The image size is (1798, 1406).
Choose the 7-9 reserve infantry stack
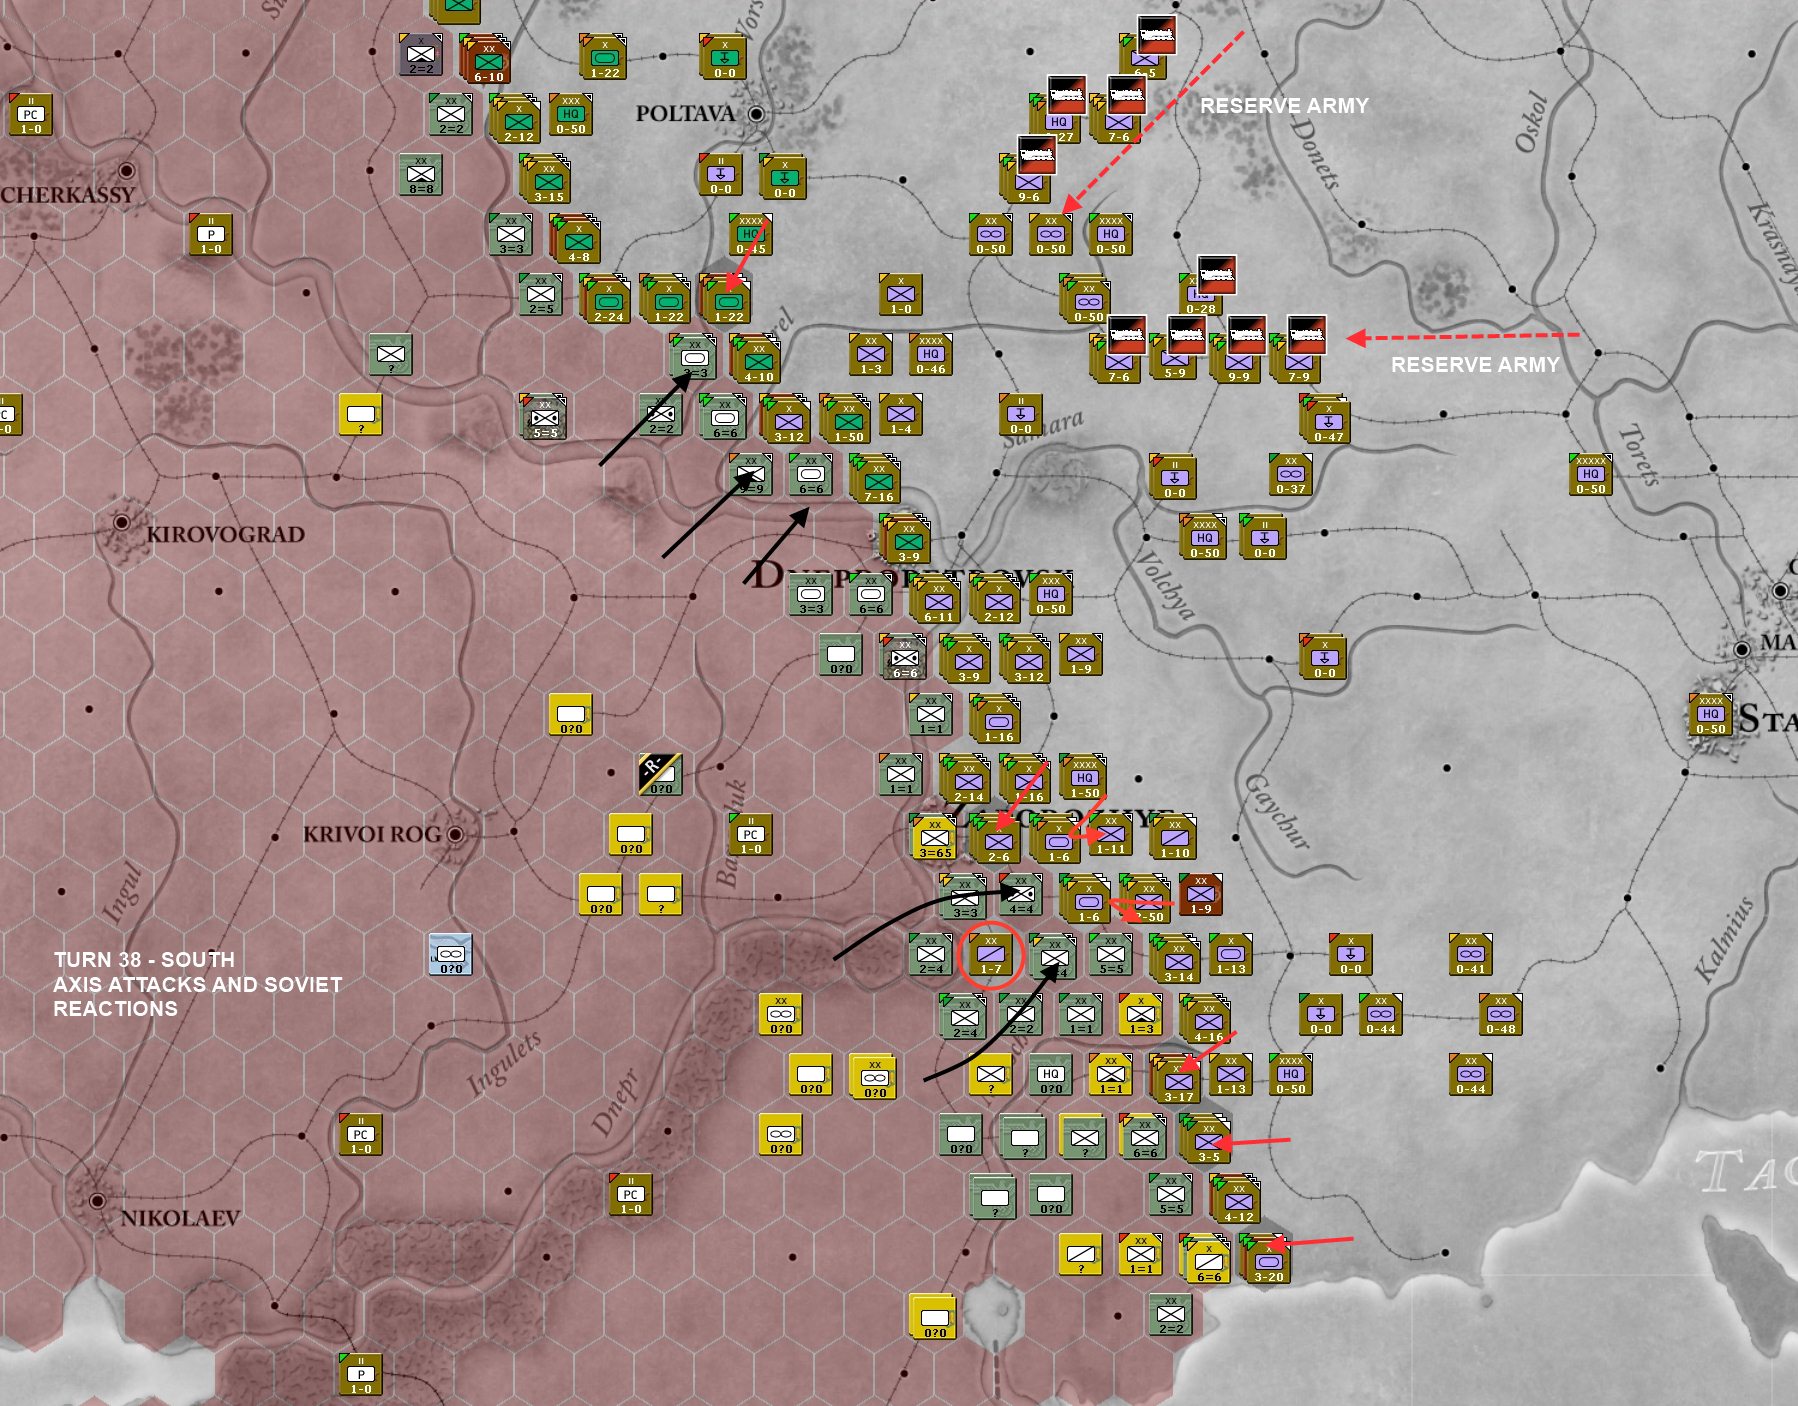click(1297, 360)
